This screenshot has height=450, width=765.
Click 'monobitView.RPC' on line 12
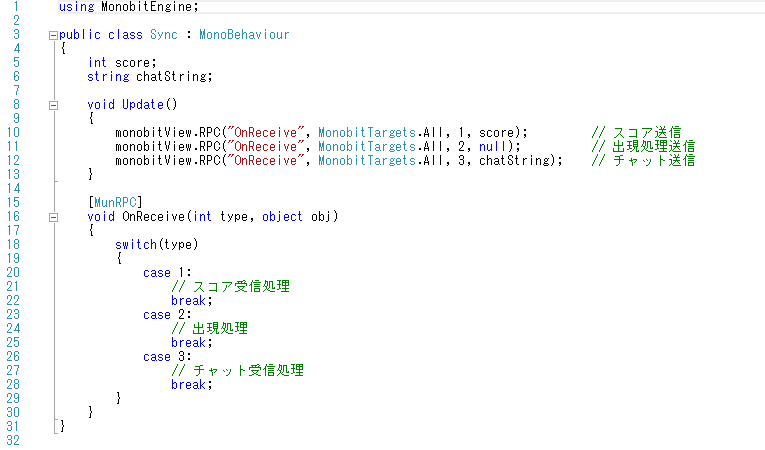(168, 161)
